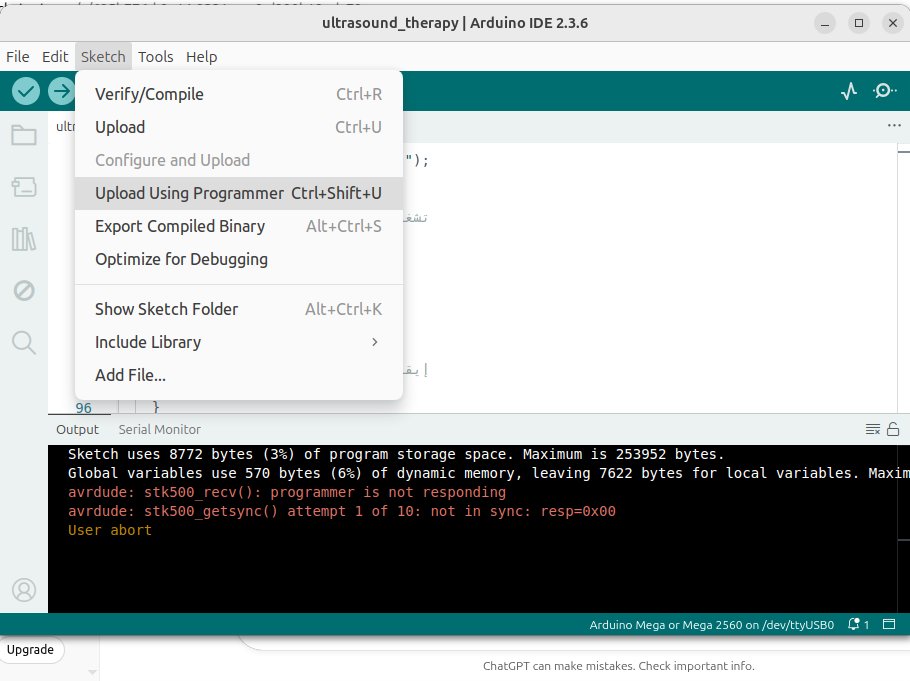Screen dimensions: 910x681
Task: Open the editor tab three-dots menu
Action: click(894, 126)
